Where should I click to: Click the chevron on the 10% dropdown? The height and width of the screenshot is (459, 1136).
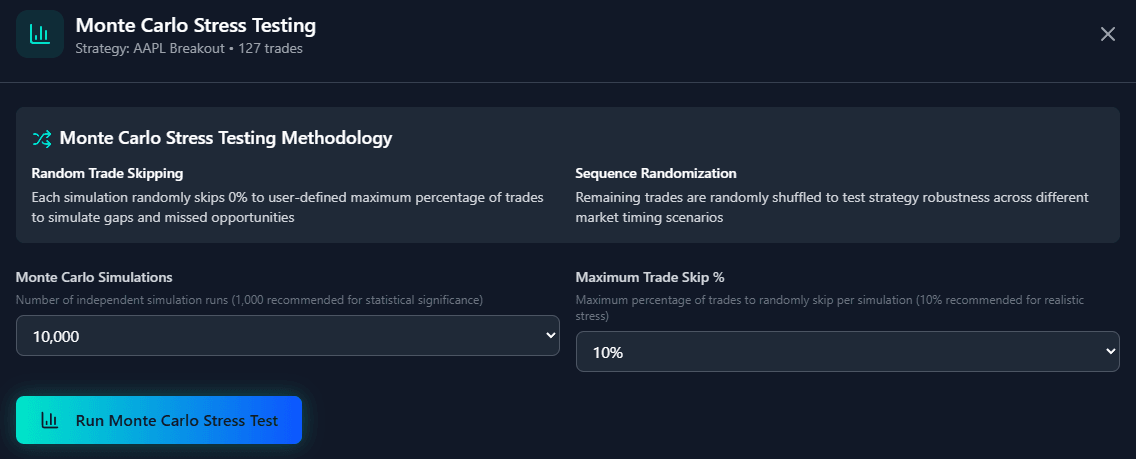coord(1109,352)
